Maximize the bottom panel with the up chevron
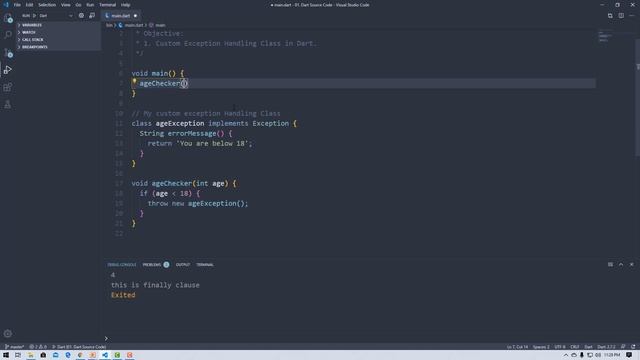 [621, 264]
